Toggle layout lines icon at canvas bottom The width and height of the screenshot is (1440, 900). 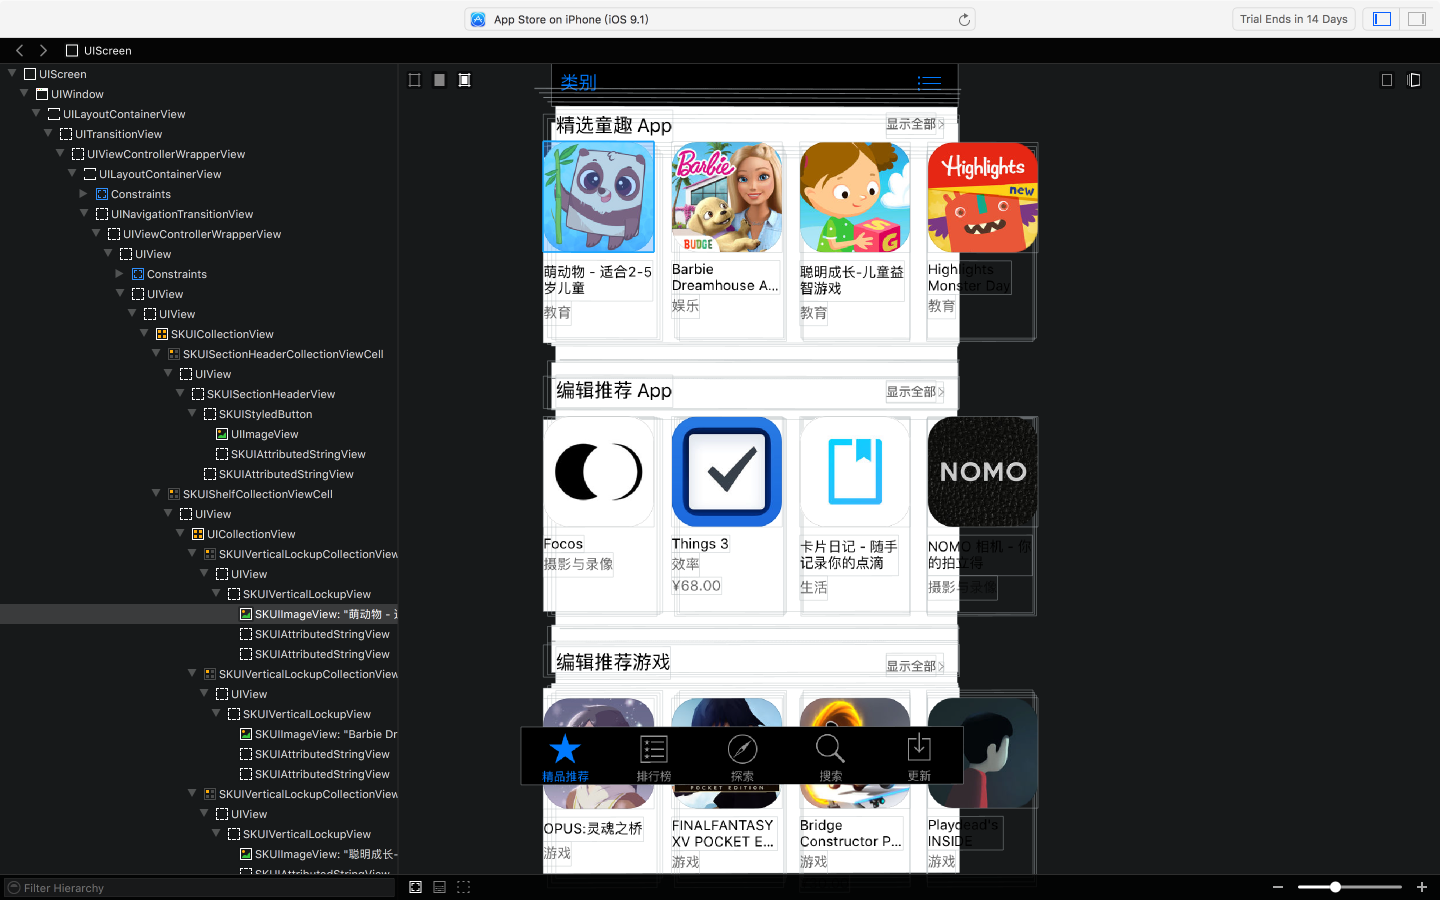coord(439,887)
